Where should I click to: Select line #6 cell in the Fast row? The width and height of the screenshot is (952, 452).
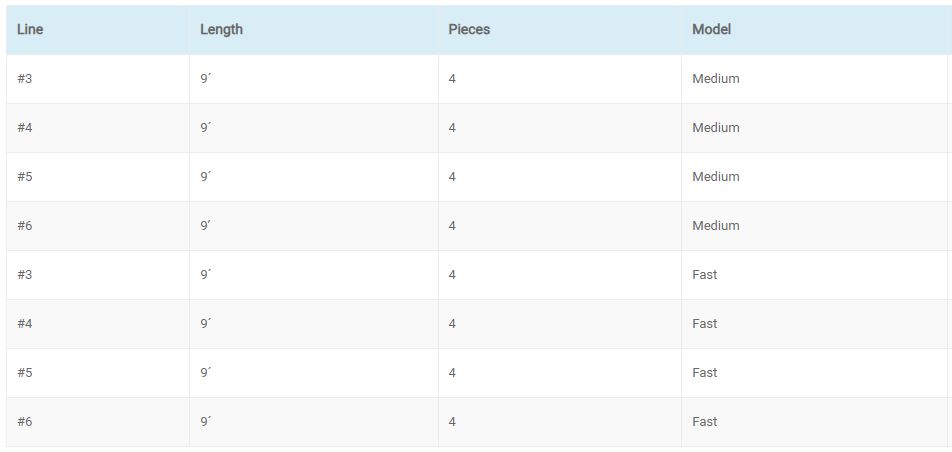(x=98, y=422)
